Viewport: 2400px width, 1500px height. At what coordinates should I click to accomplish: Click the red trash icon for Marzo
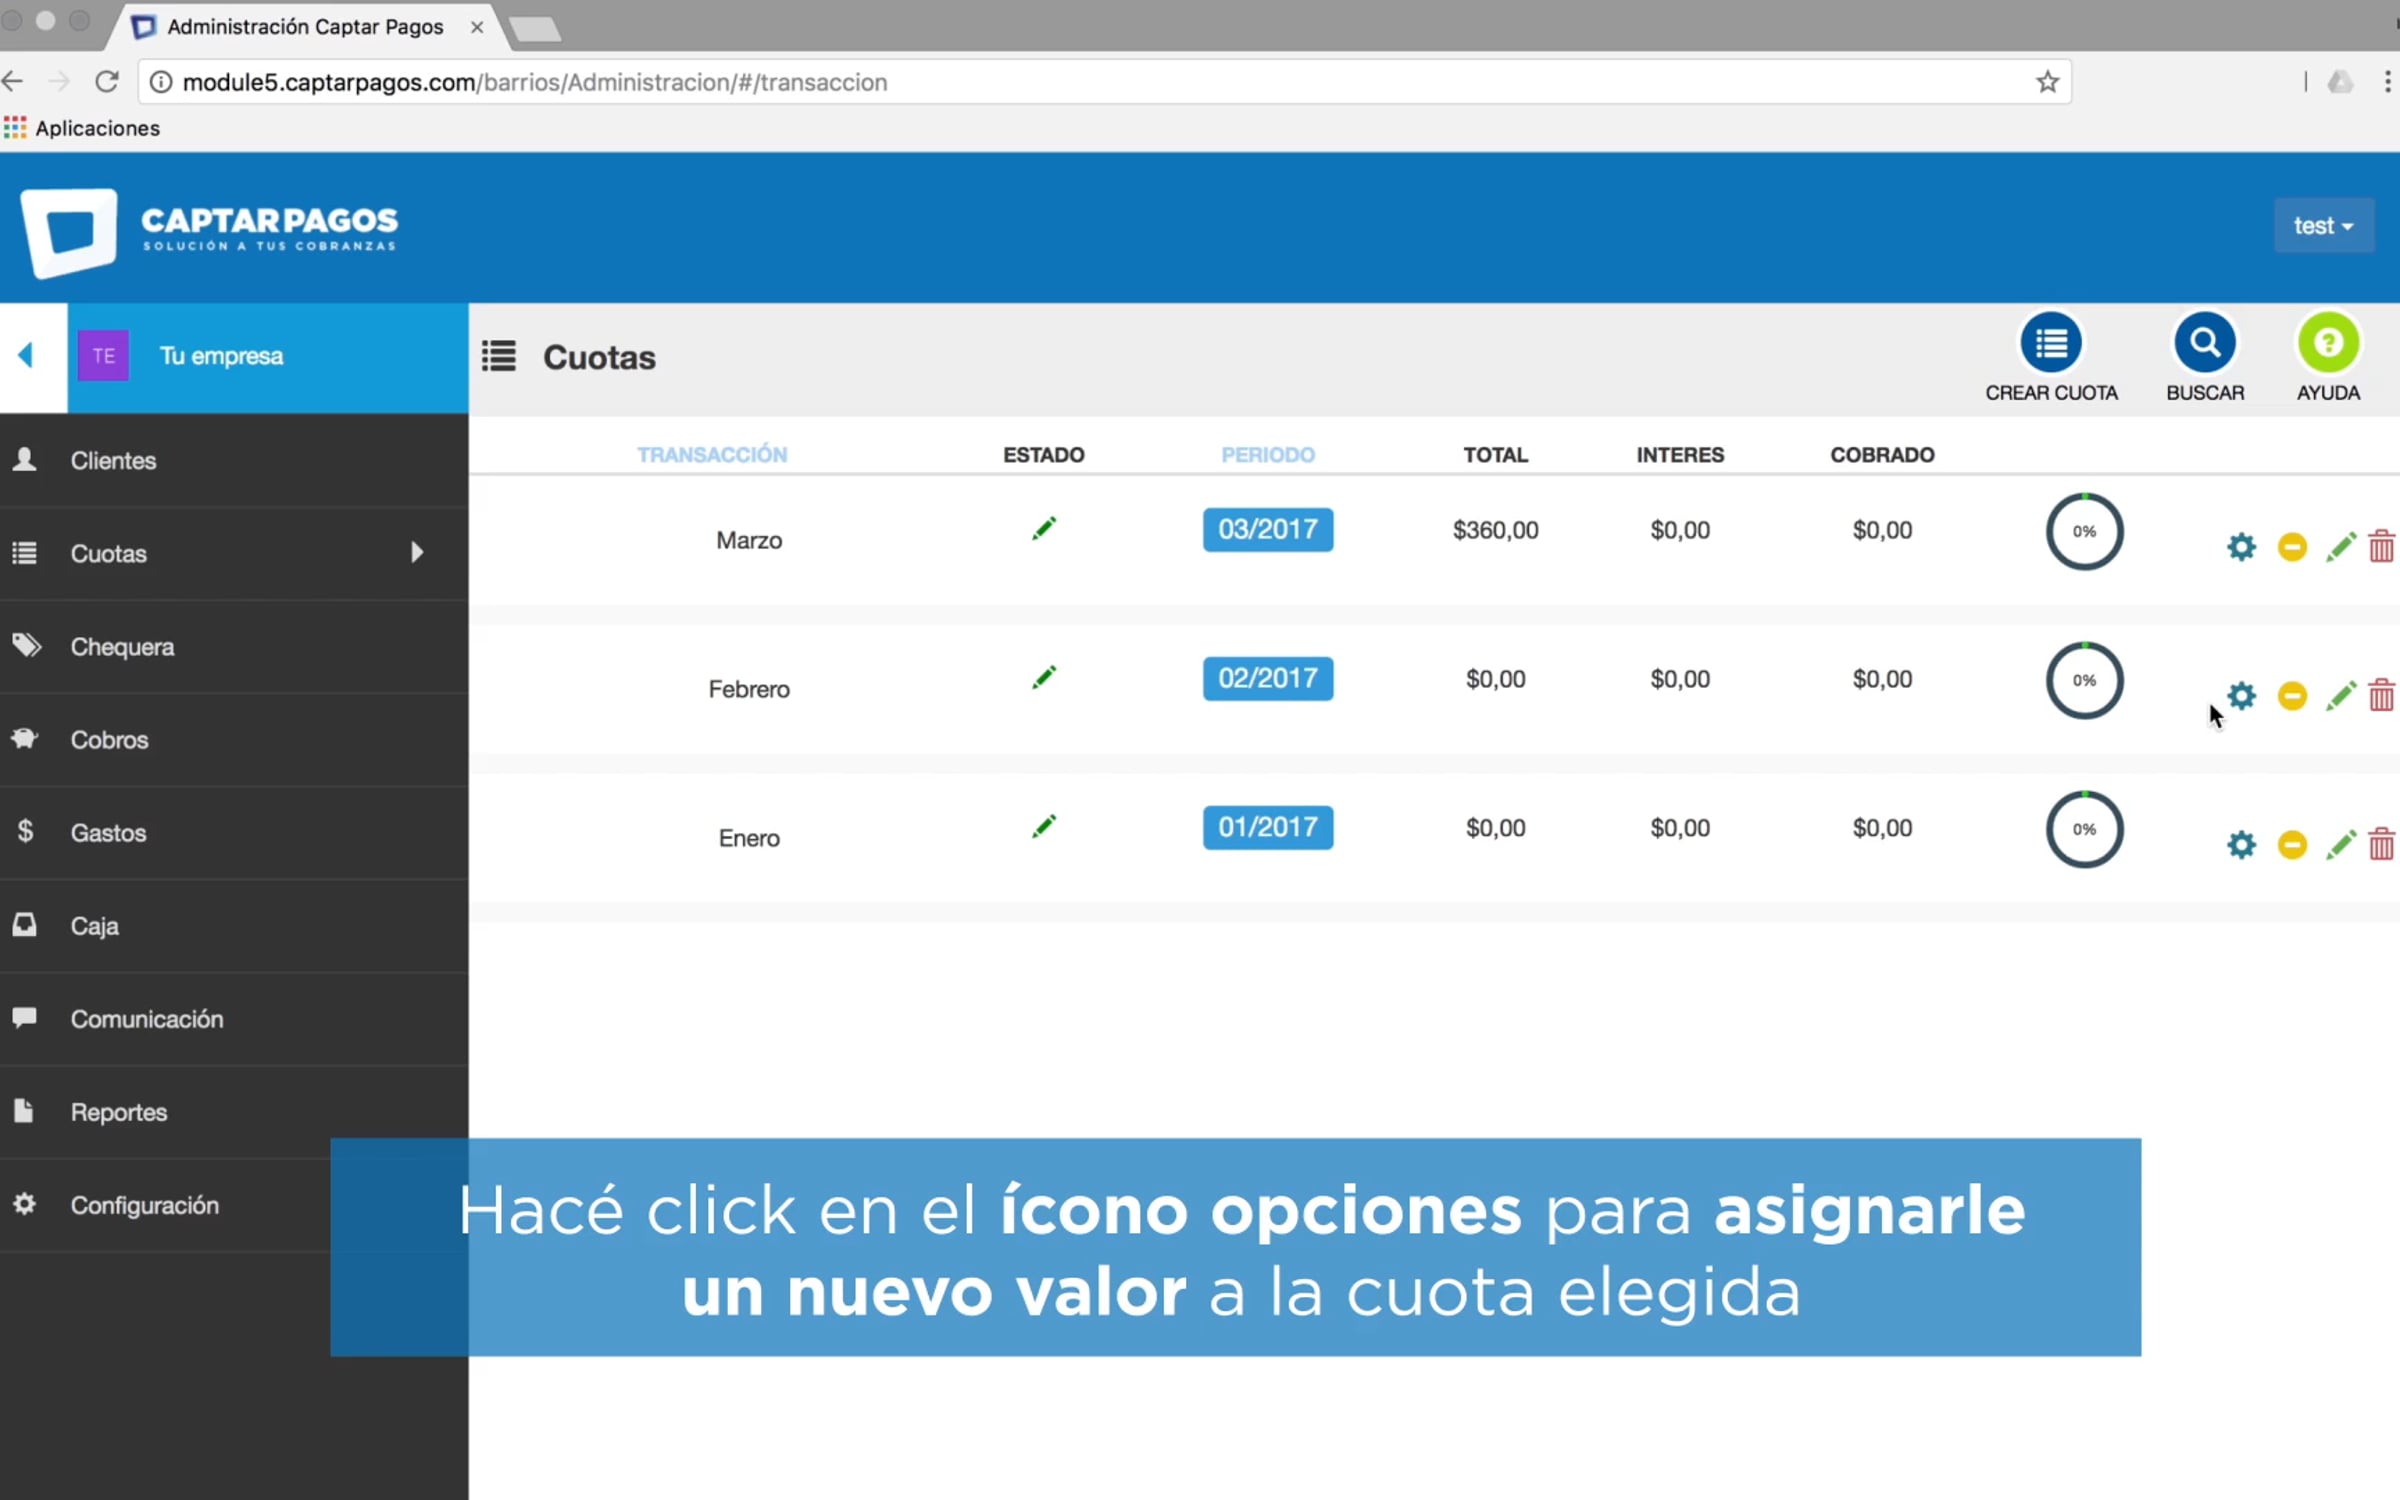(x=2381, y=547)
